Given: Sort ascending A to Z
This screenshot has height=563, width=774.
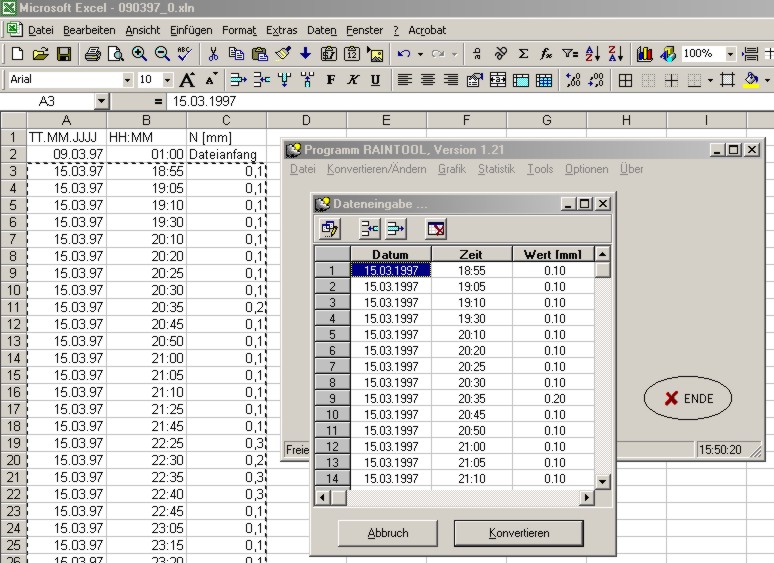Looking at the screenshot, I should pyautogui.click(x=593, y=54).
